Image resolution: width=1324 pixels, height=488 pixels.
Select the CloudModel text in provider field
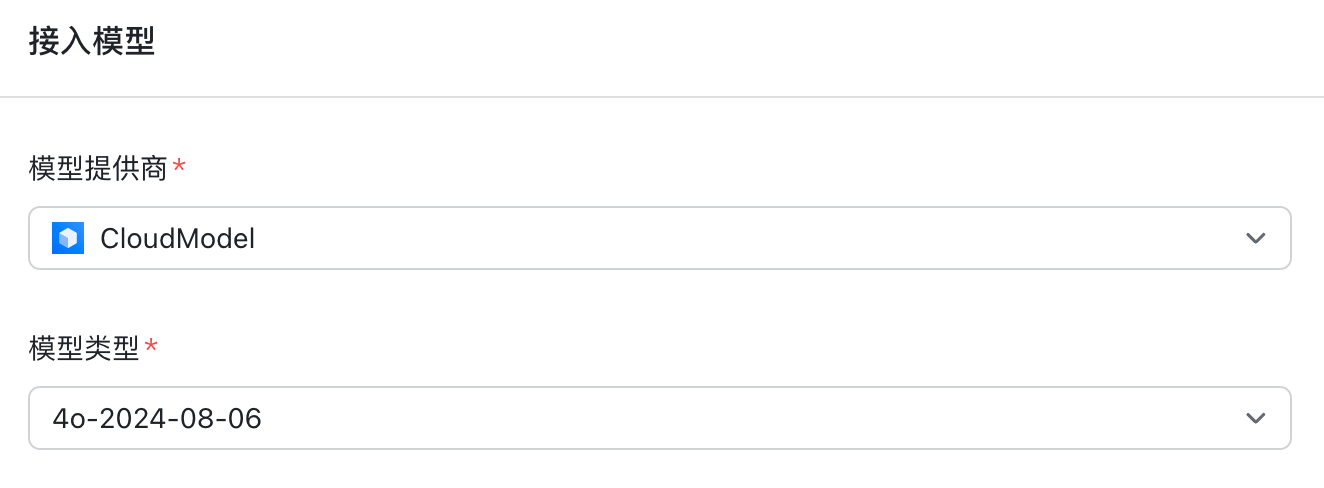pos(177,239)
